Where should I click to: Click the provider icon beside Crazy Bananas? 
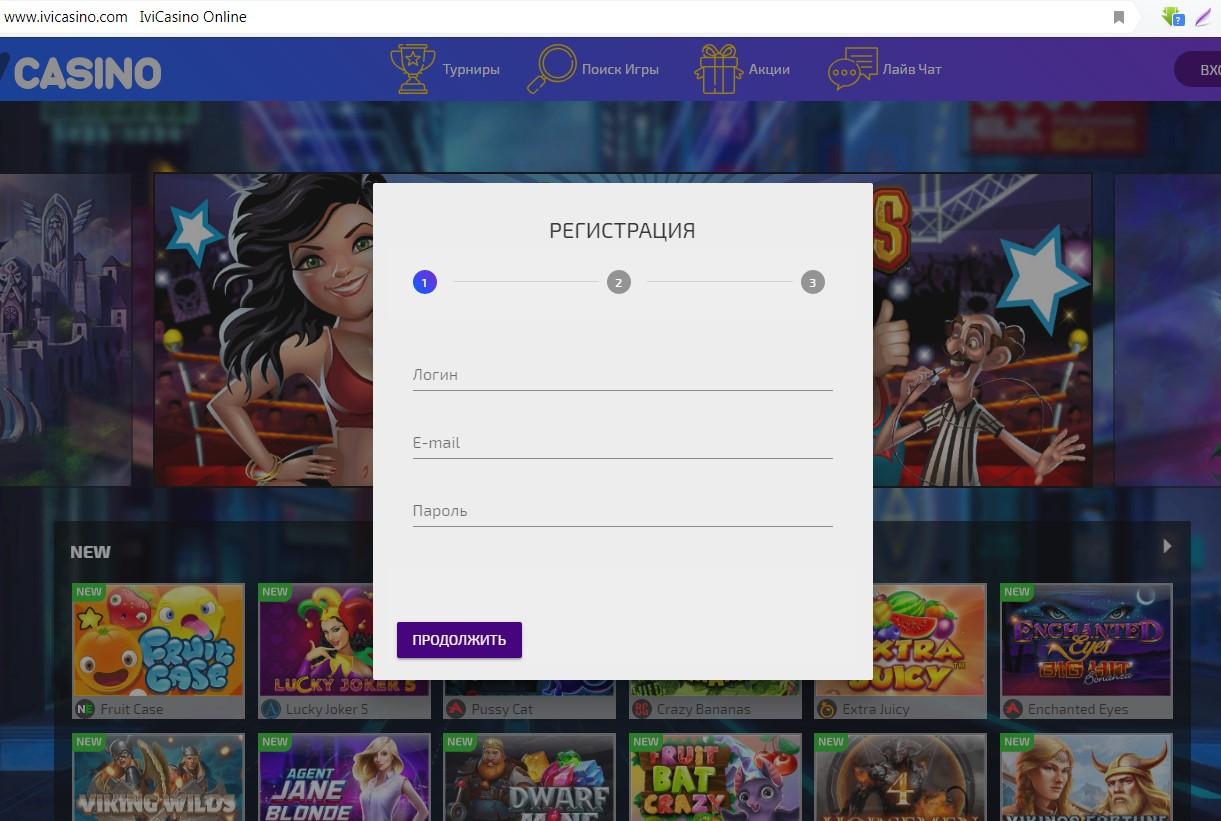pos(642,709)
